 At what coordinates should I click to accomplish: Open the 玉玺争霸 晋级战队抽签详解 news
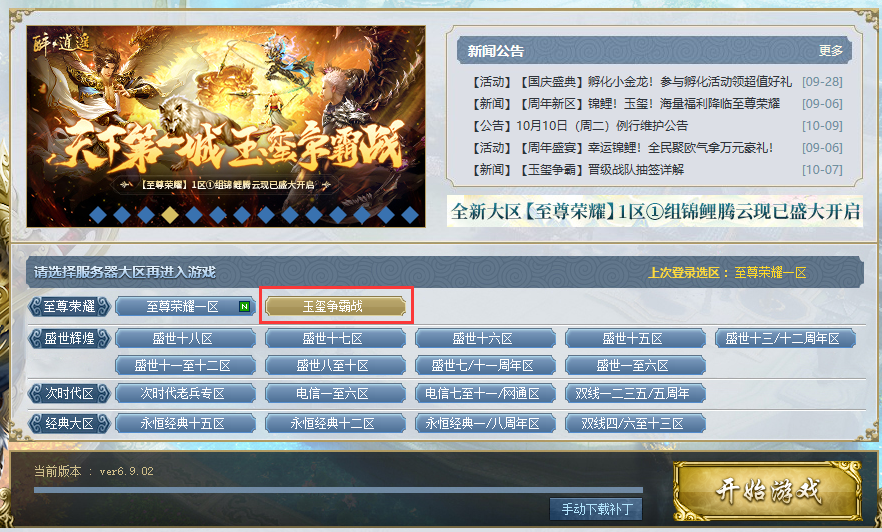(x=578, y=169)
